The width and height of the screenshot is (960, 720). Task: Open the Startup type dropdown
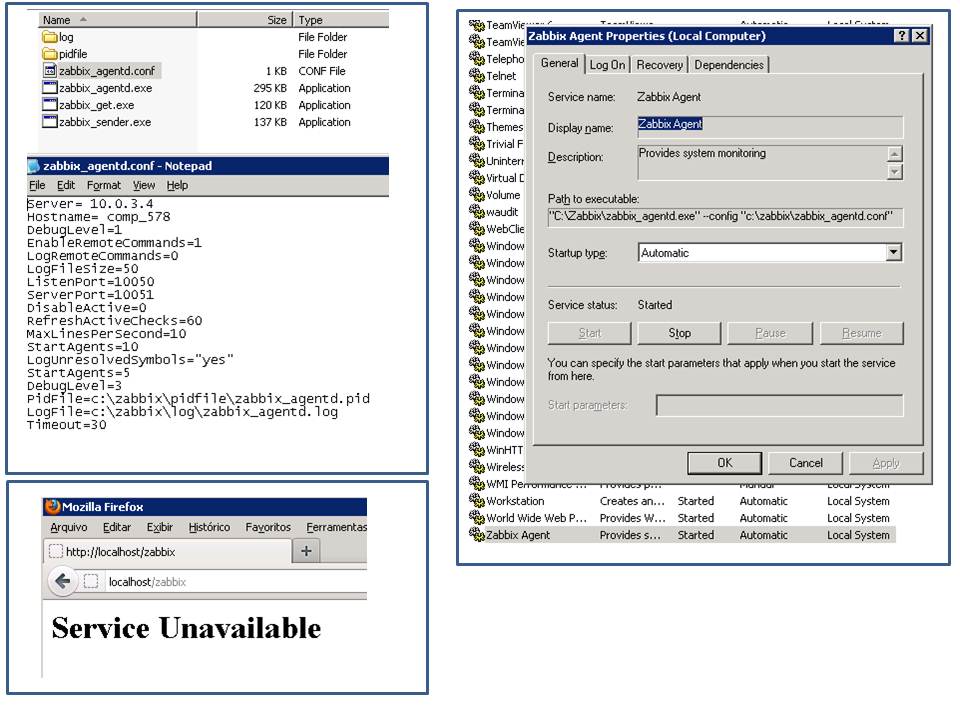point(893,252)
